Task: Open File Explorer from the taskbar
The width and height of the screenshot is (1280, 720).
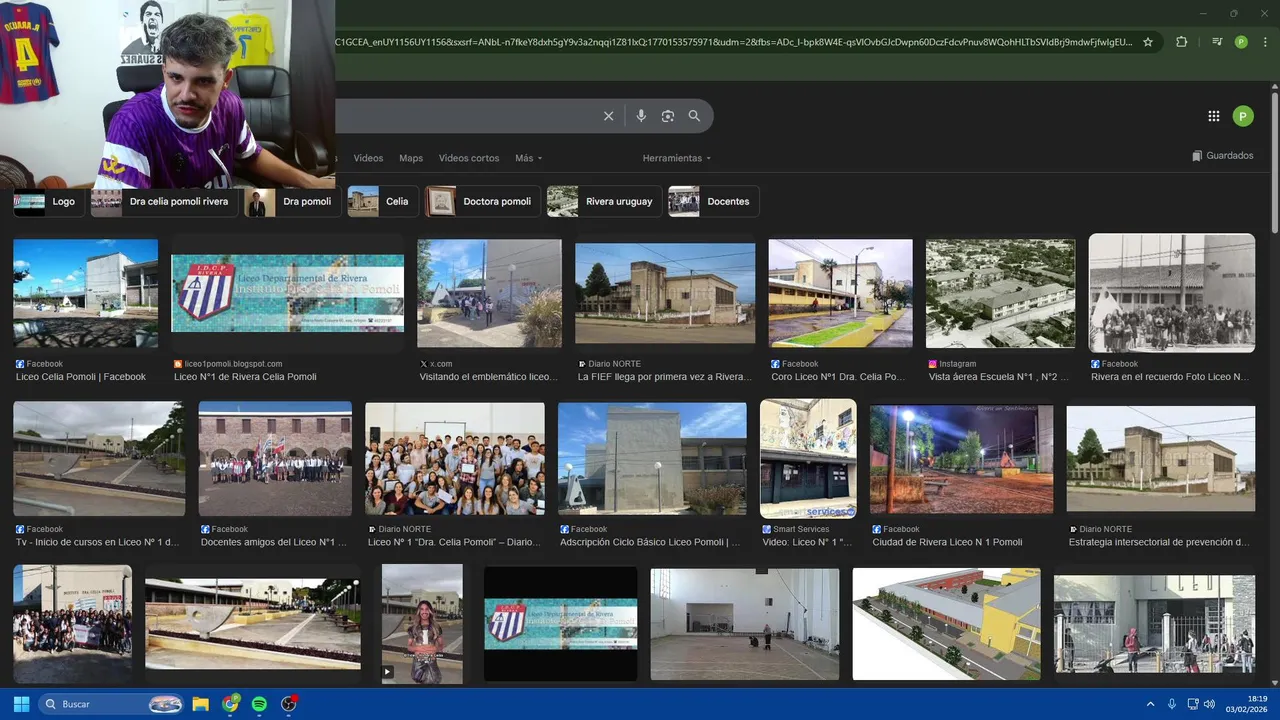Action: tap(200, 704)
